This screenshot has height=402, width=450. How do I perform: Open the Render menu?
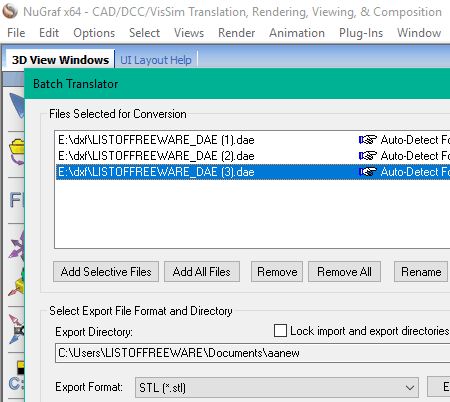(x=236, y=33)
